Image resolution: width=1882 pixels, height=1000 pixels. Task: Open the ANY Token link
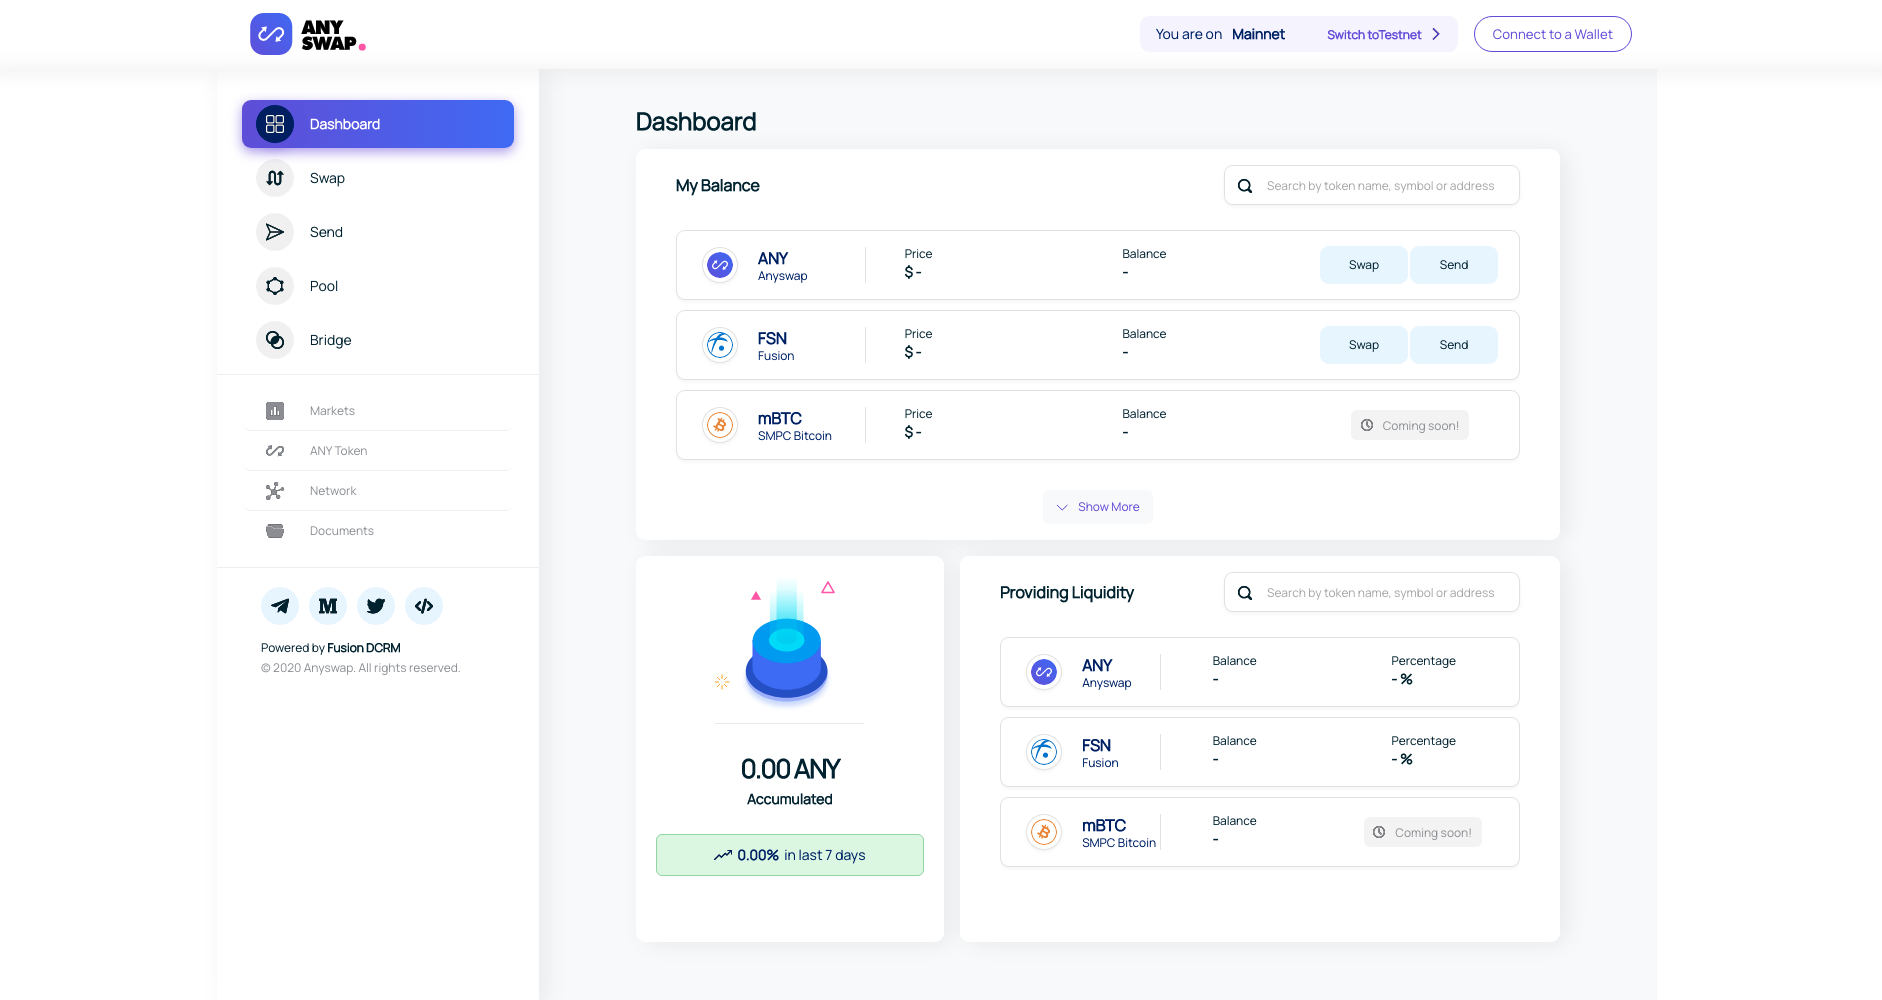click(378, 451)
